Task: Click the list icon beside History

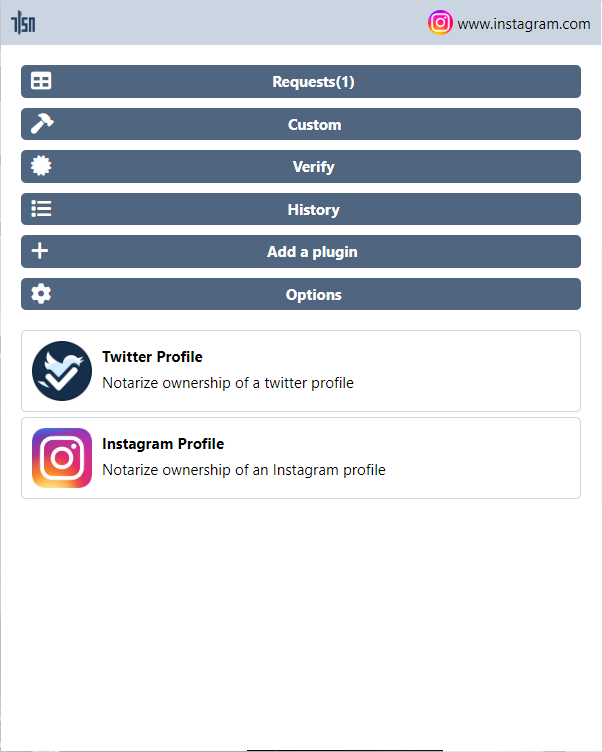Action: coord(41,209)
